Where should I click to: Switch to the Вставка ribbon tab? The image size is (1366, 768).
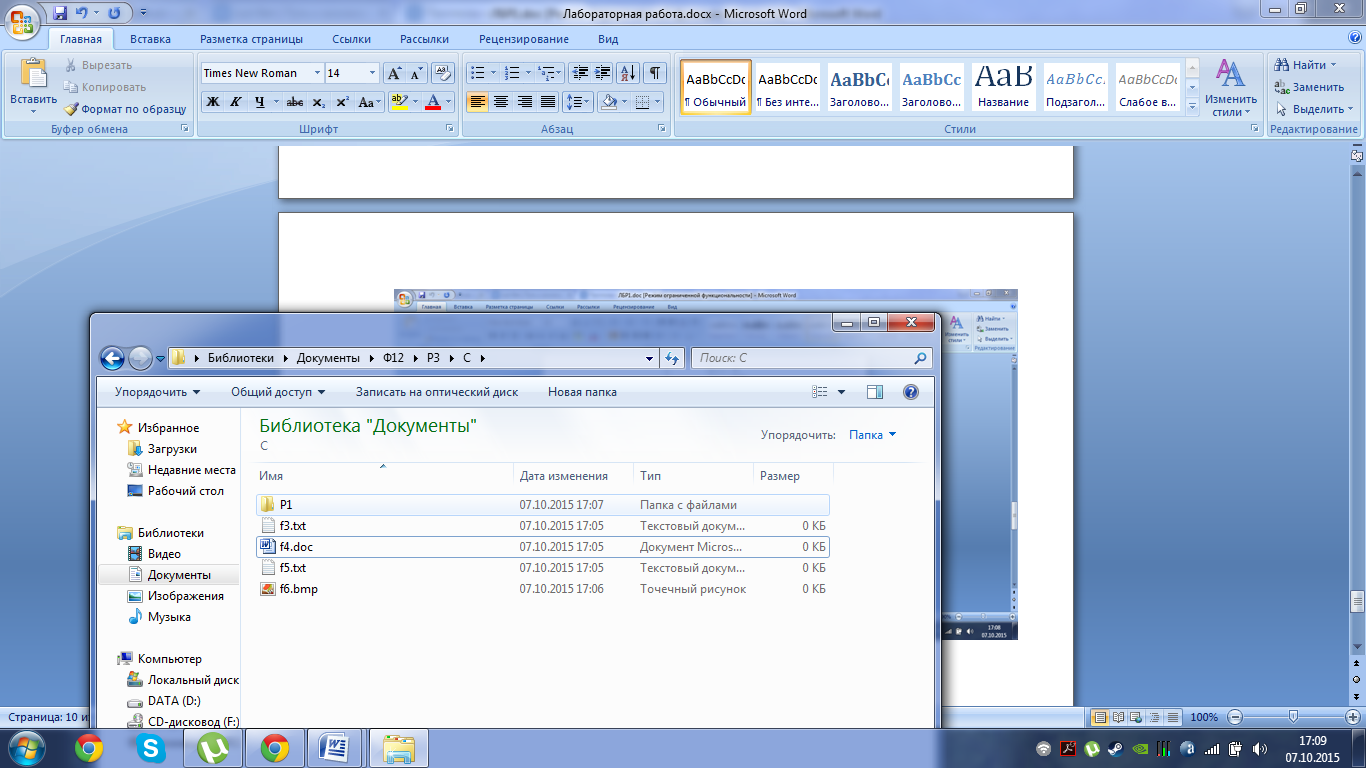pos(150,39)
